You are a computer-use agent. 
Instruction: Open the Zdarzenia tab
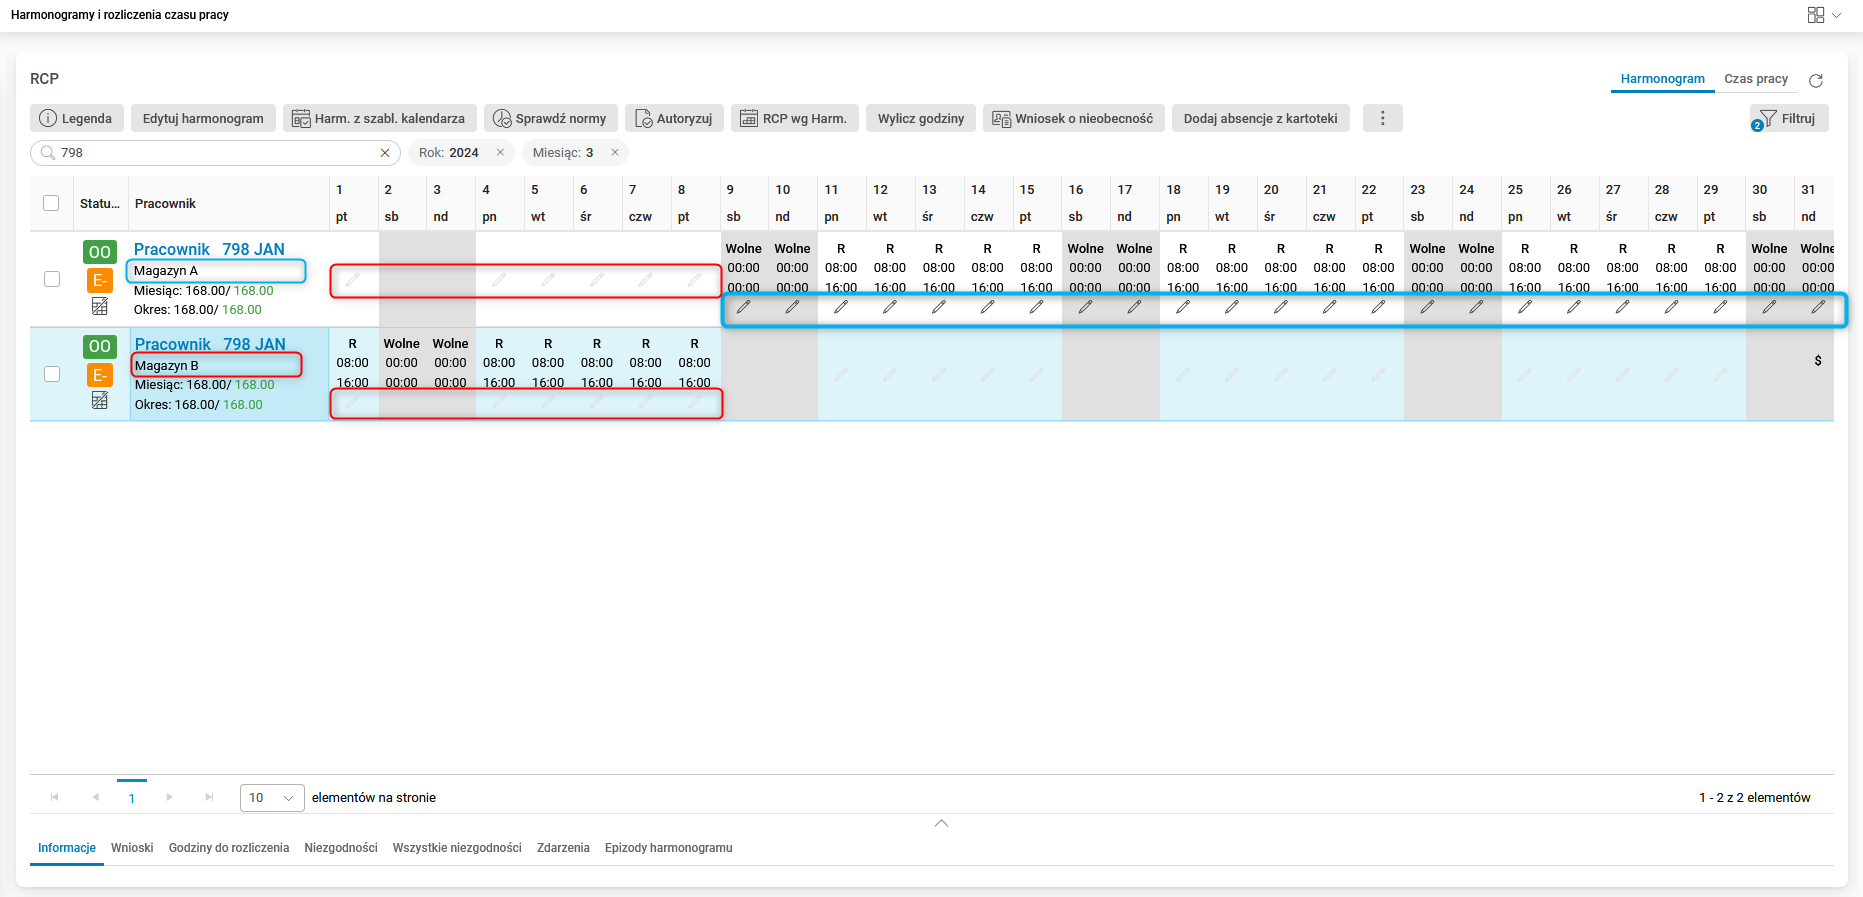563,848
